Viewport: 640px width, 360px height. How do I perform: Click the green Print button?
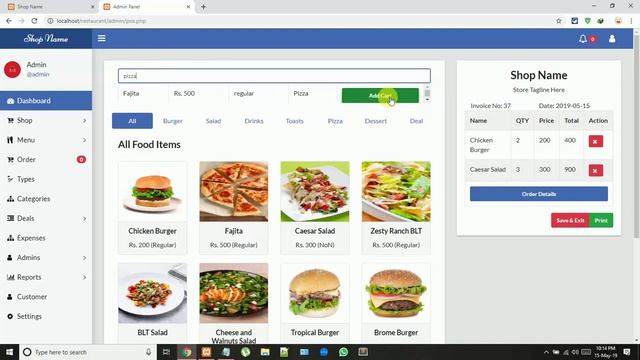point(601,220)
